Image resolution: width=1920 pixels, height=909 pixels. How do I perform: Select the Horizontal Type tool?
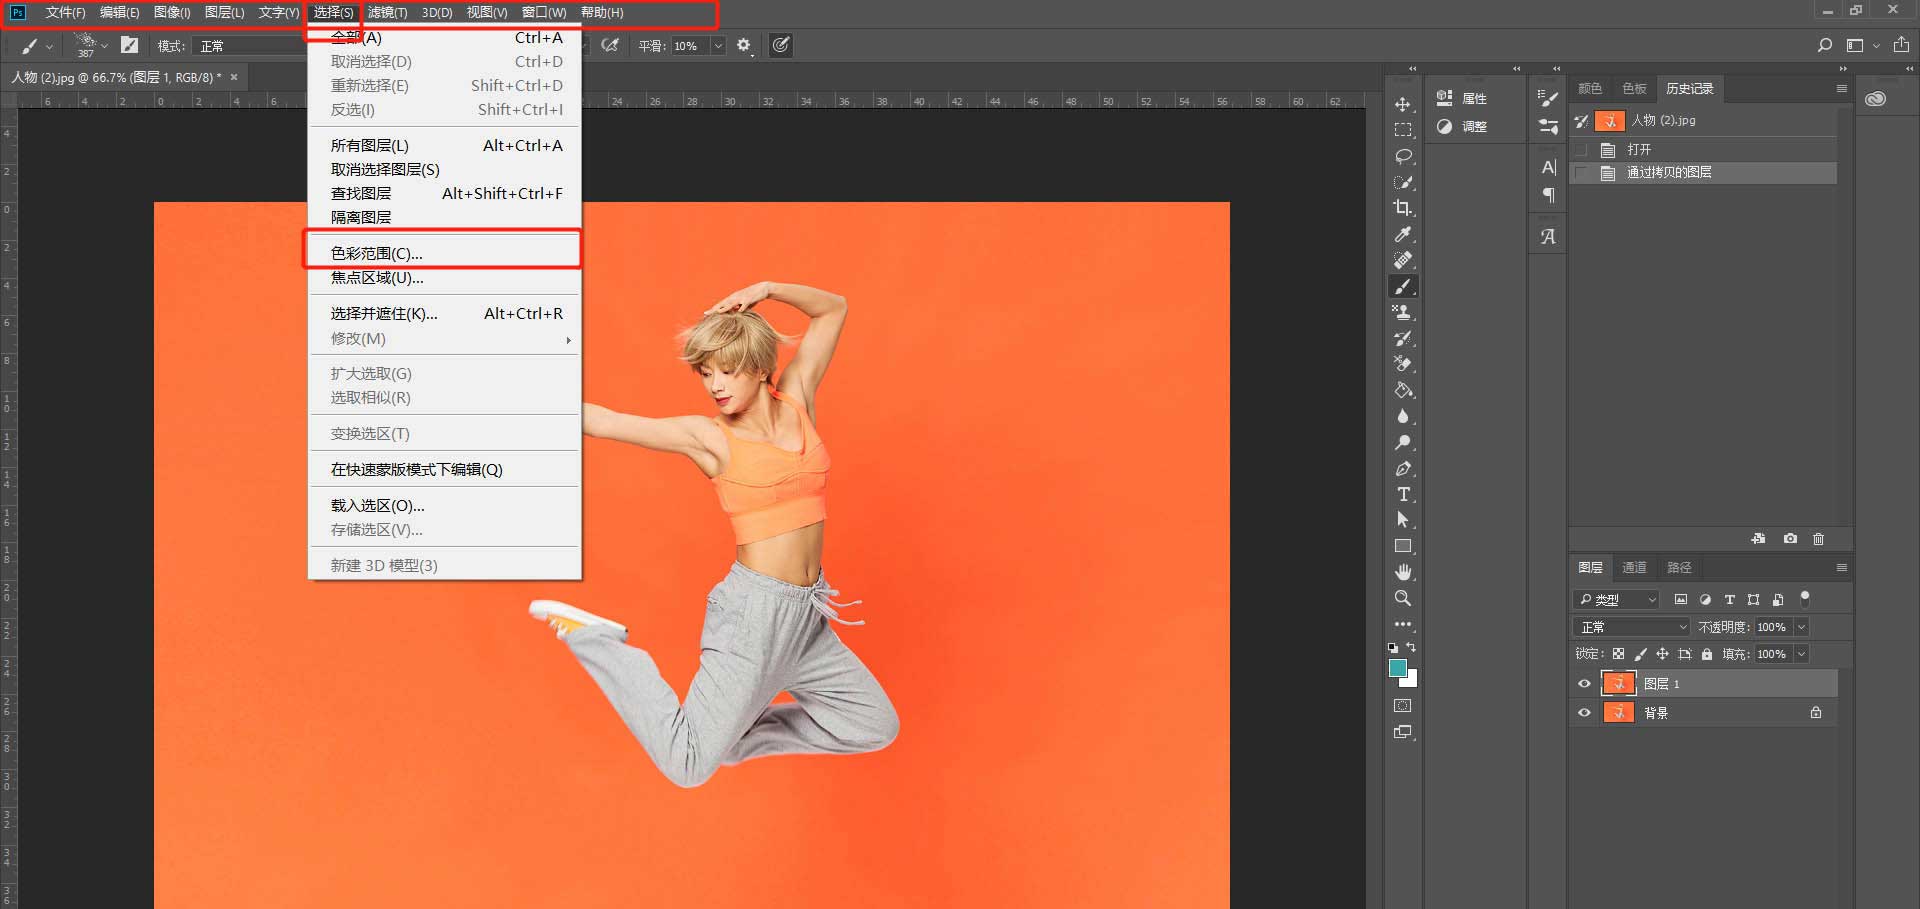pyautogui.click(x=1403, y=494)
